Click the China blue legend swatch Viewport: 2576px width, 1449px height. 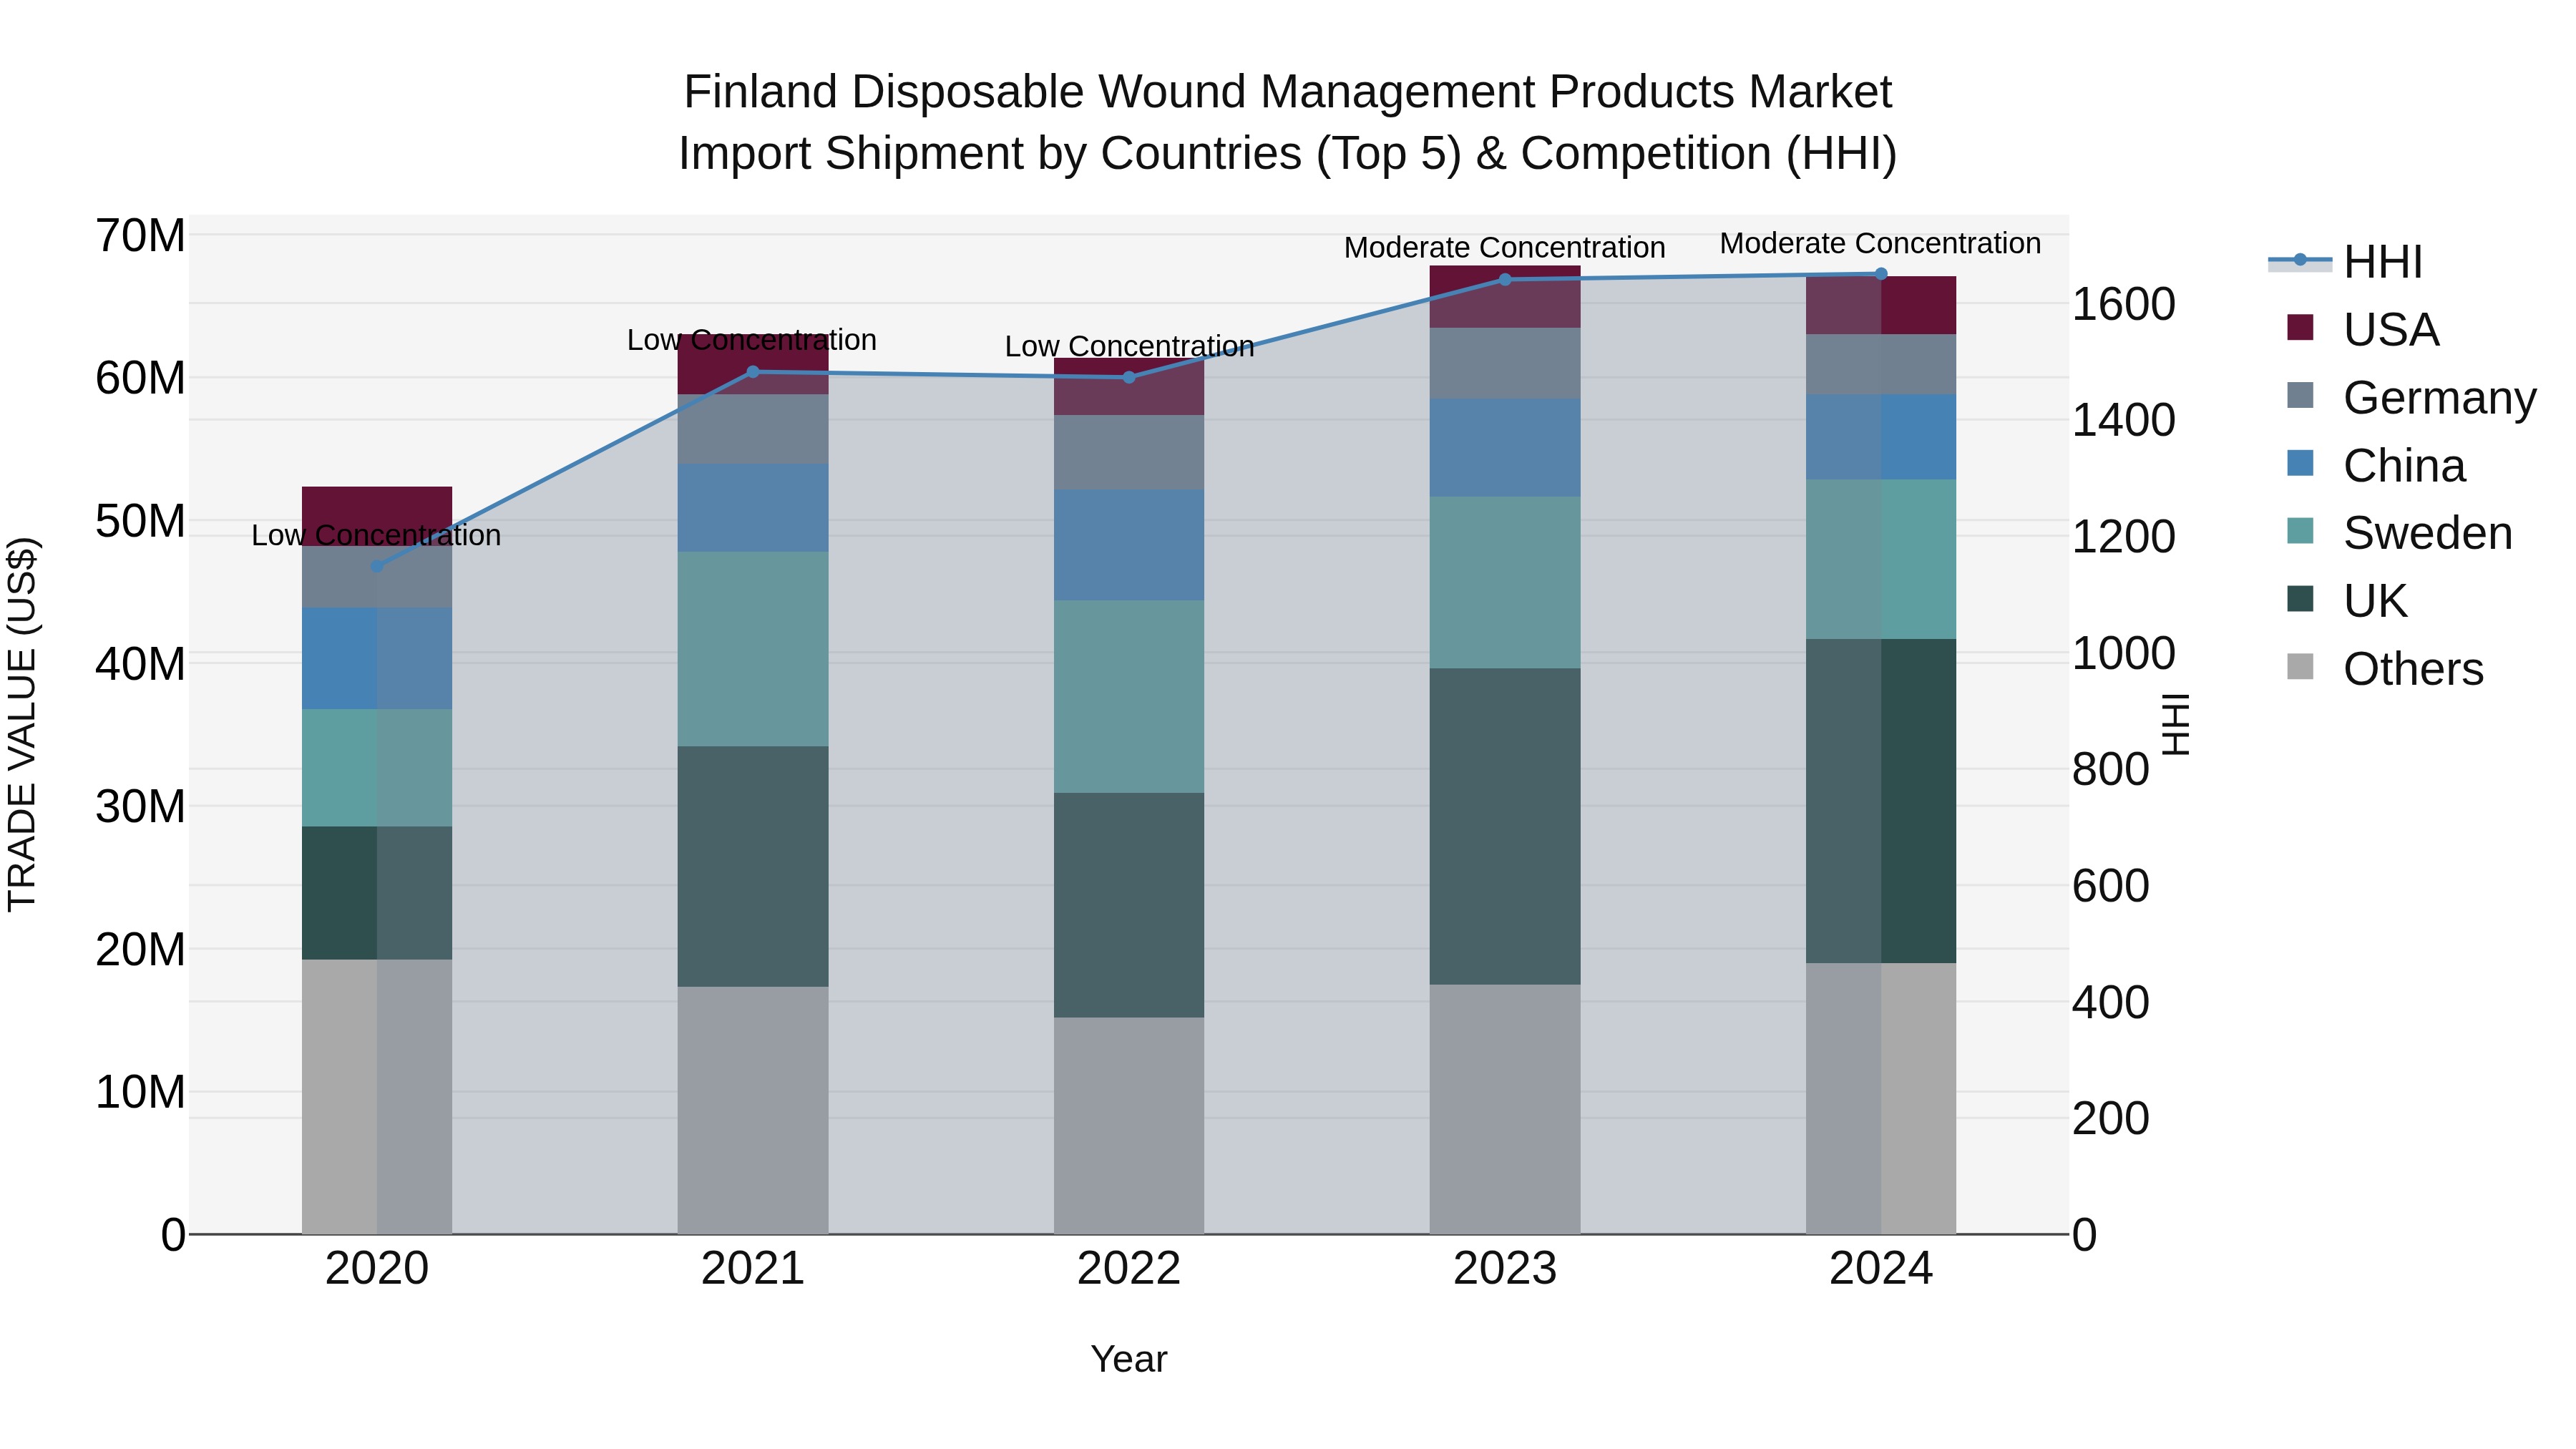(x=2300, y=463)
